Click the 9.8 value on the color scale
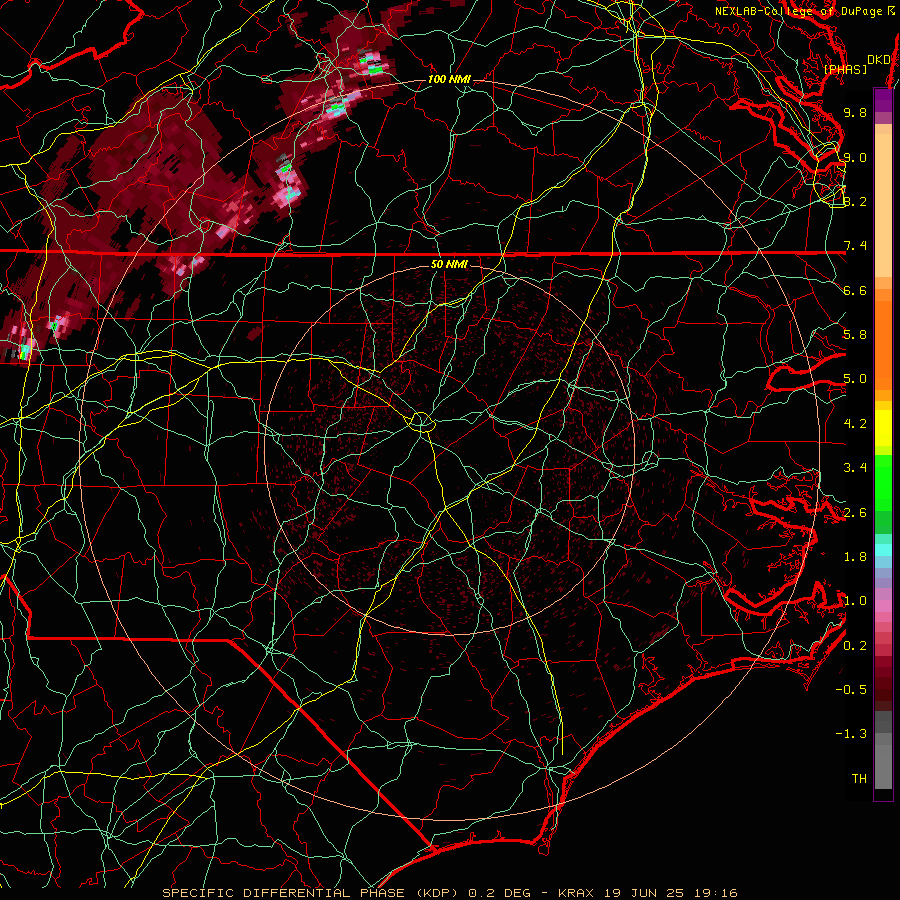This screenshot has width=900, height=900. (855, 112)
